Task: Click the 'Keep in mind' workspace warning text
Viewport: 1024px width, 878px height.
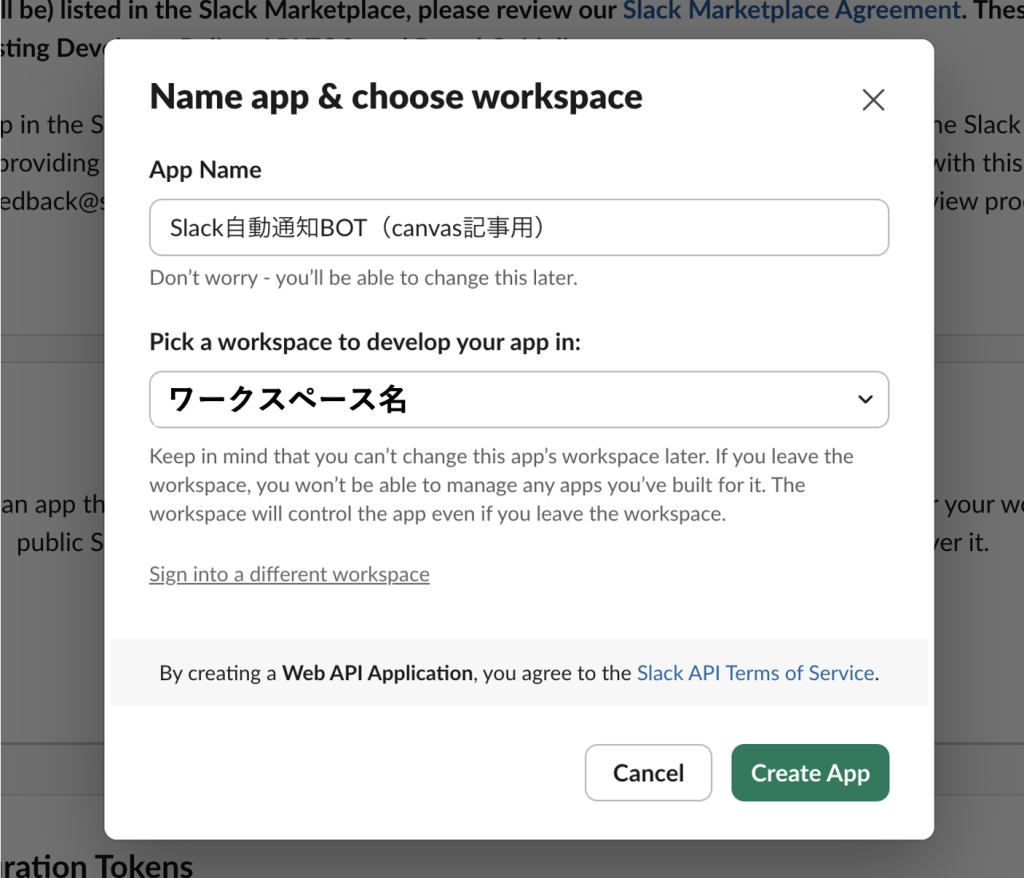Action: click(x=502, y=485)
